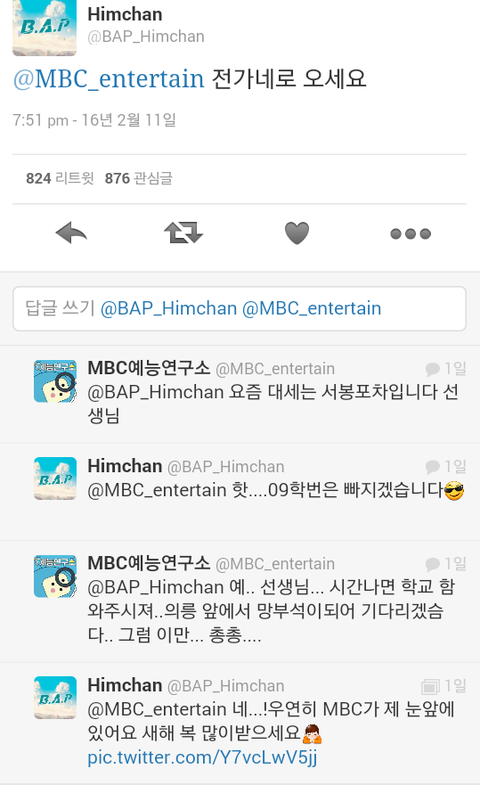480x785 pixels.
Task: View the 876 likes list
Action: pos(139,178)
